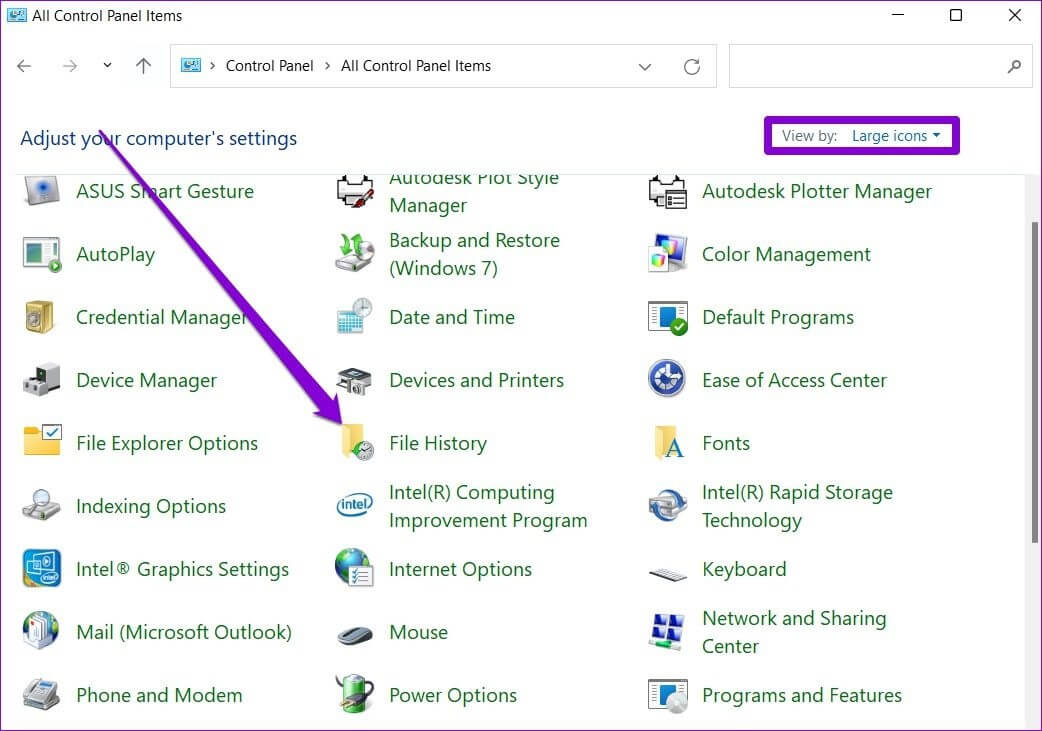Image resolution: width=1042 pixels, height=731 pixels.
Task: Open the Intel Rapid Storage Technology icon
Action: tap(668, 506)
